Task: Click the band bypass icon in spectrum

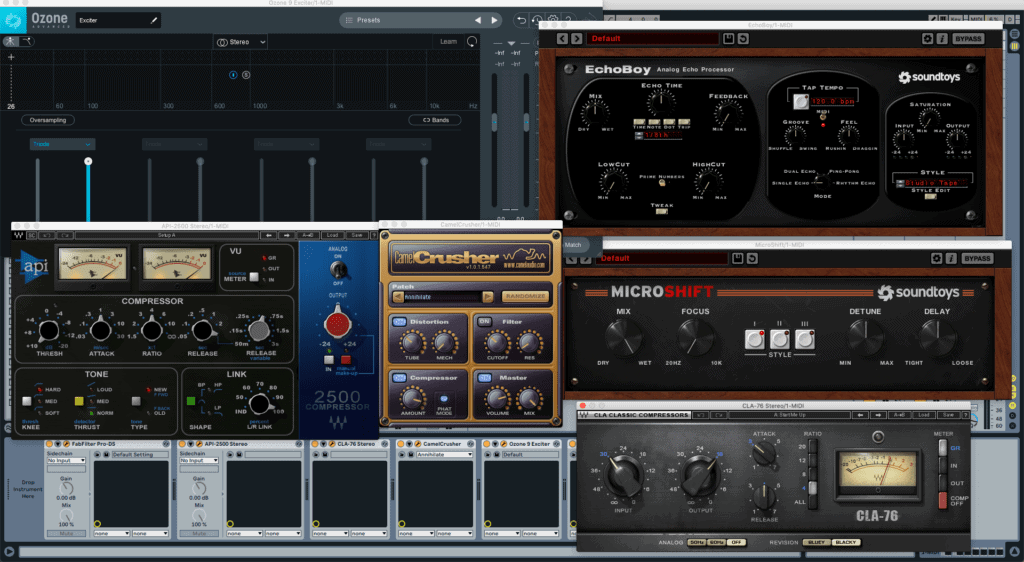Action: [233, 75]
